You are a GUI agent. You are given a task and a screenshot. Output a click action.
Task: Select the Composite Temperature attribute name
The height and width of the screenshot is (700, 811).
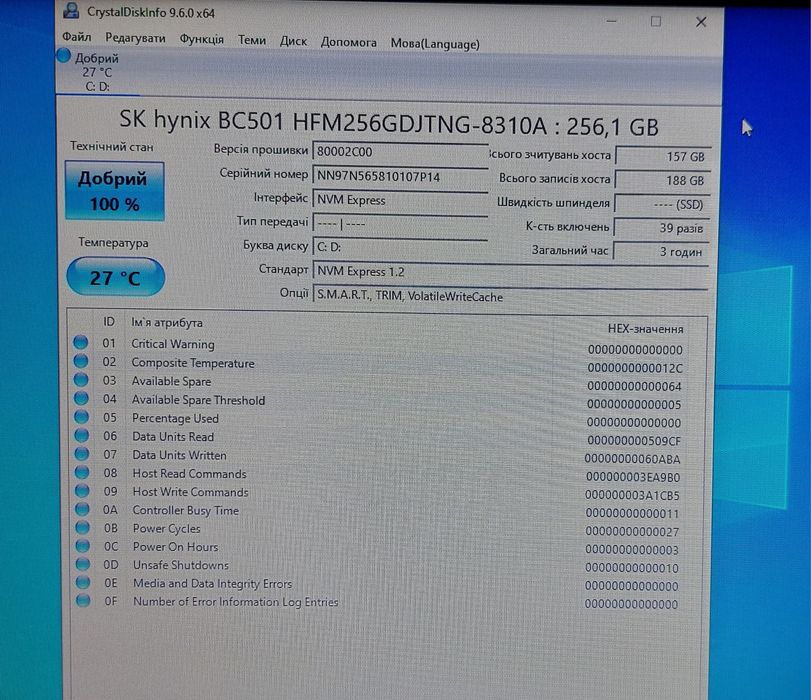pyautogui.click(x=193, y=363)
